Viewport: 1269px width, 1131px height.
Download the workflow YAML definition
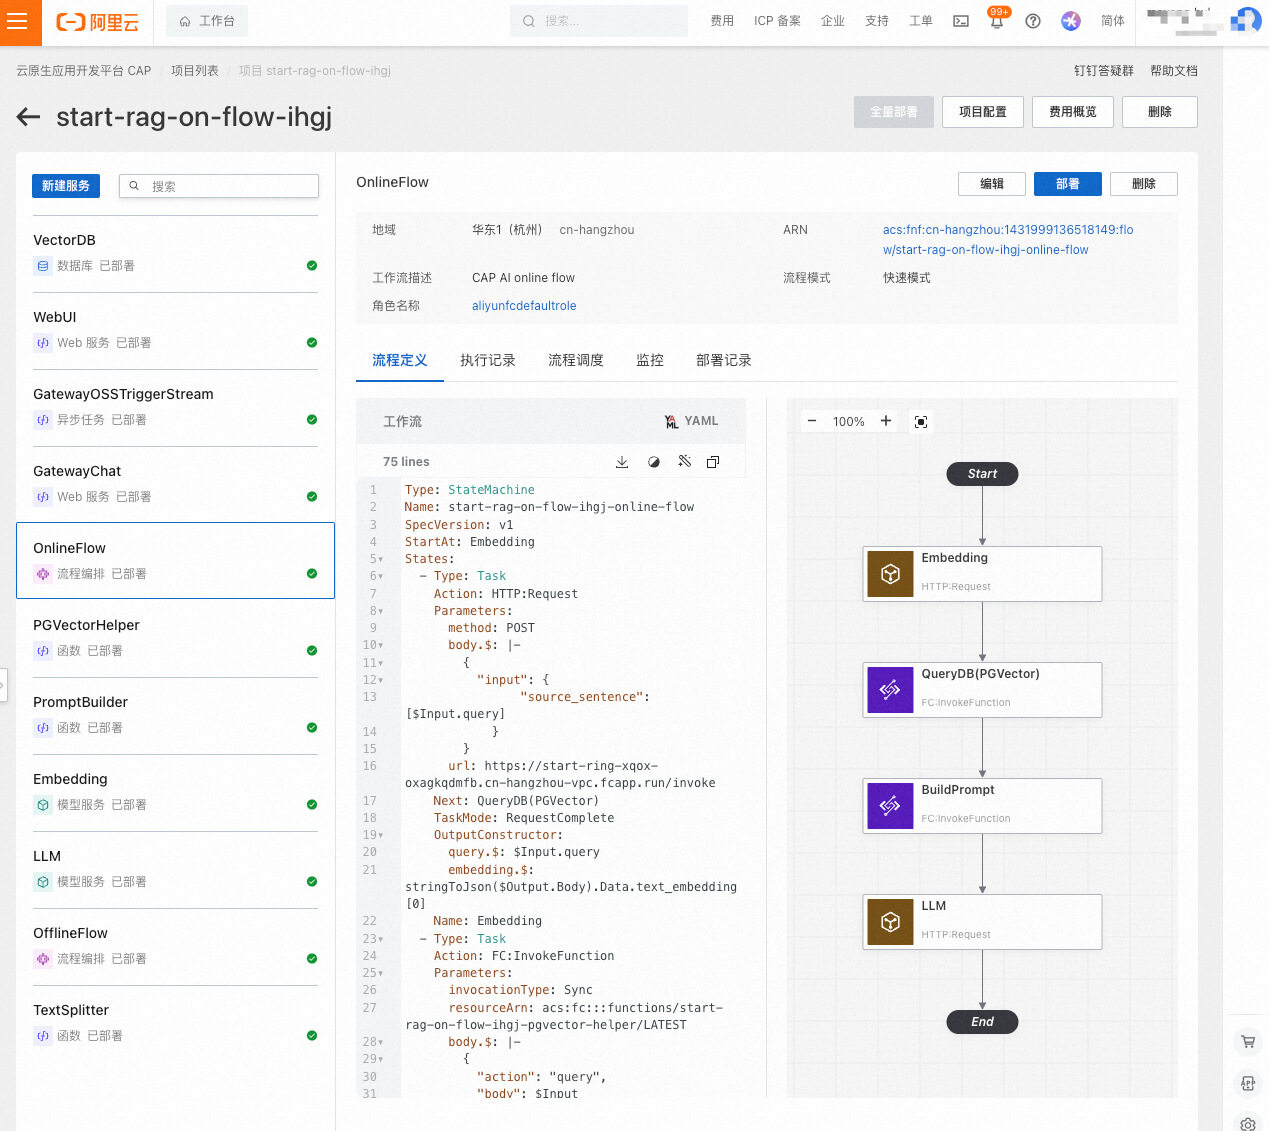pos(622,462)
